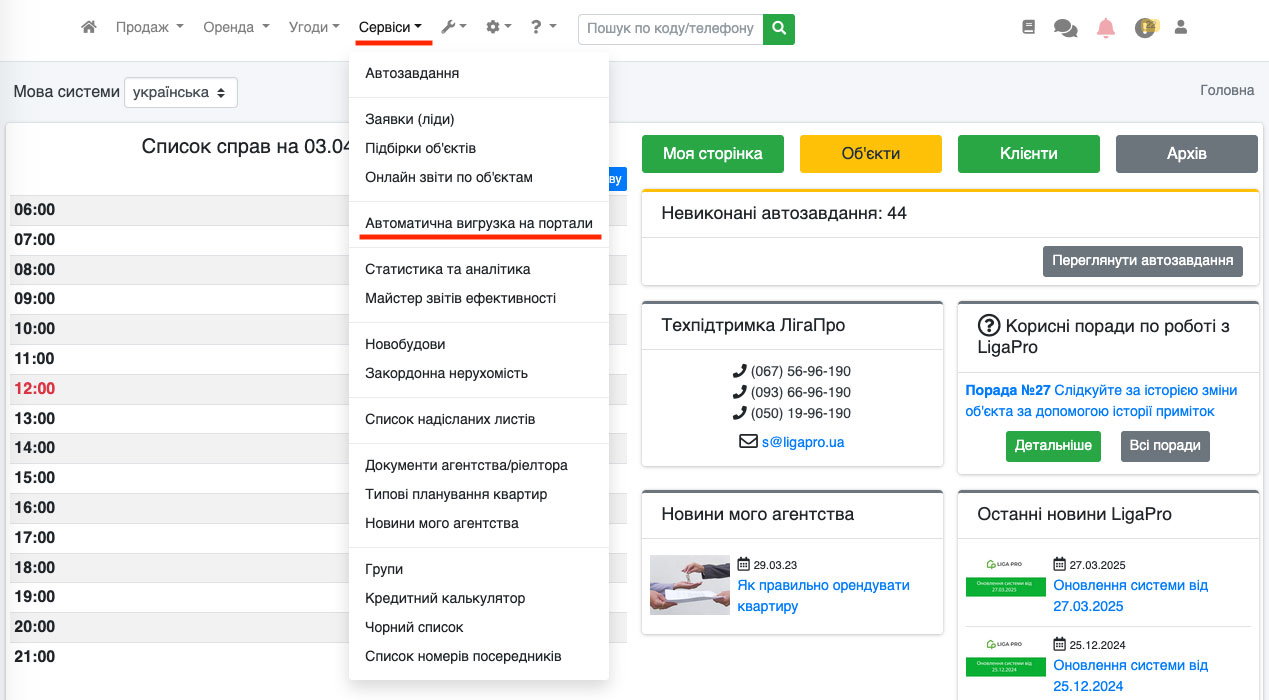The height and width of the screenshot is (700, 1269).
Task: Click the green search magnifier button
Action: point(778,28)
